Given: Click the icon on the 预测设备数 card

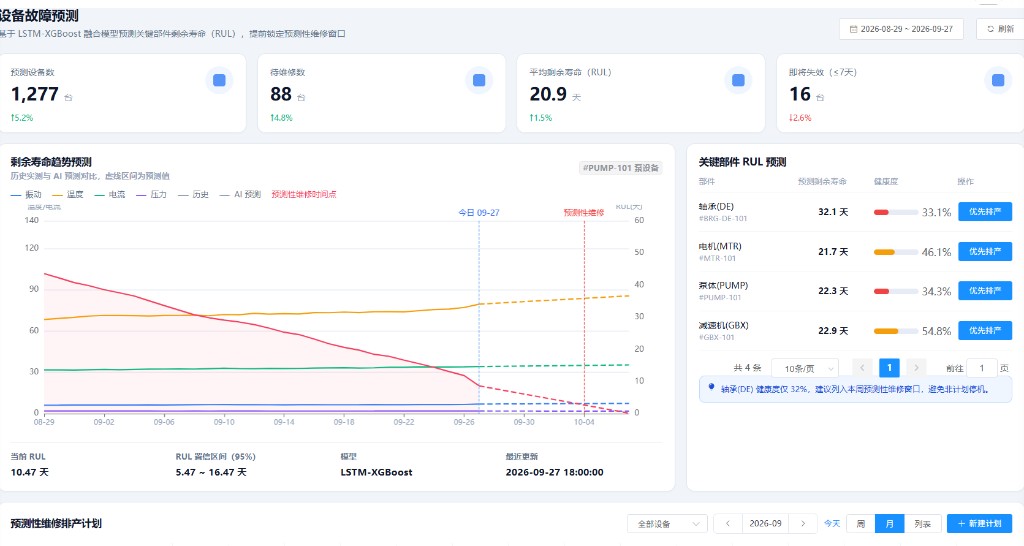Looking at the screenshot, I should pyautogui.click(x=219, y=80).
